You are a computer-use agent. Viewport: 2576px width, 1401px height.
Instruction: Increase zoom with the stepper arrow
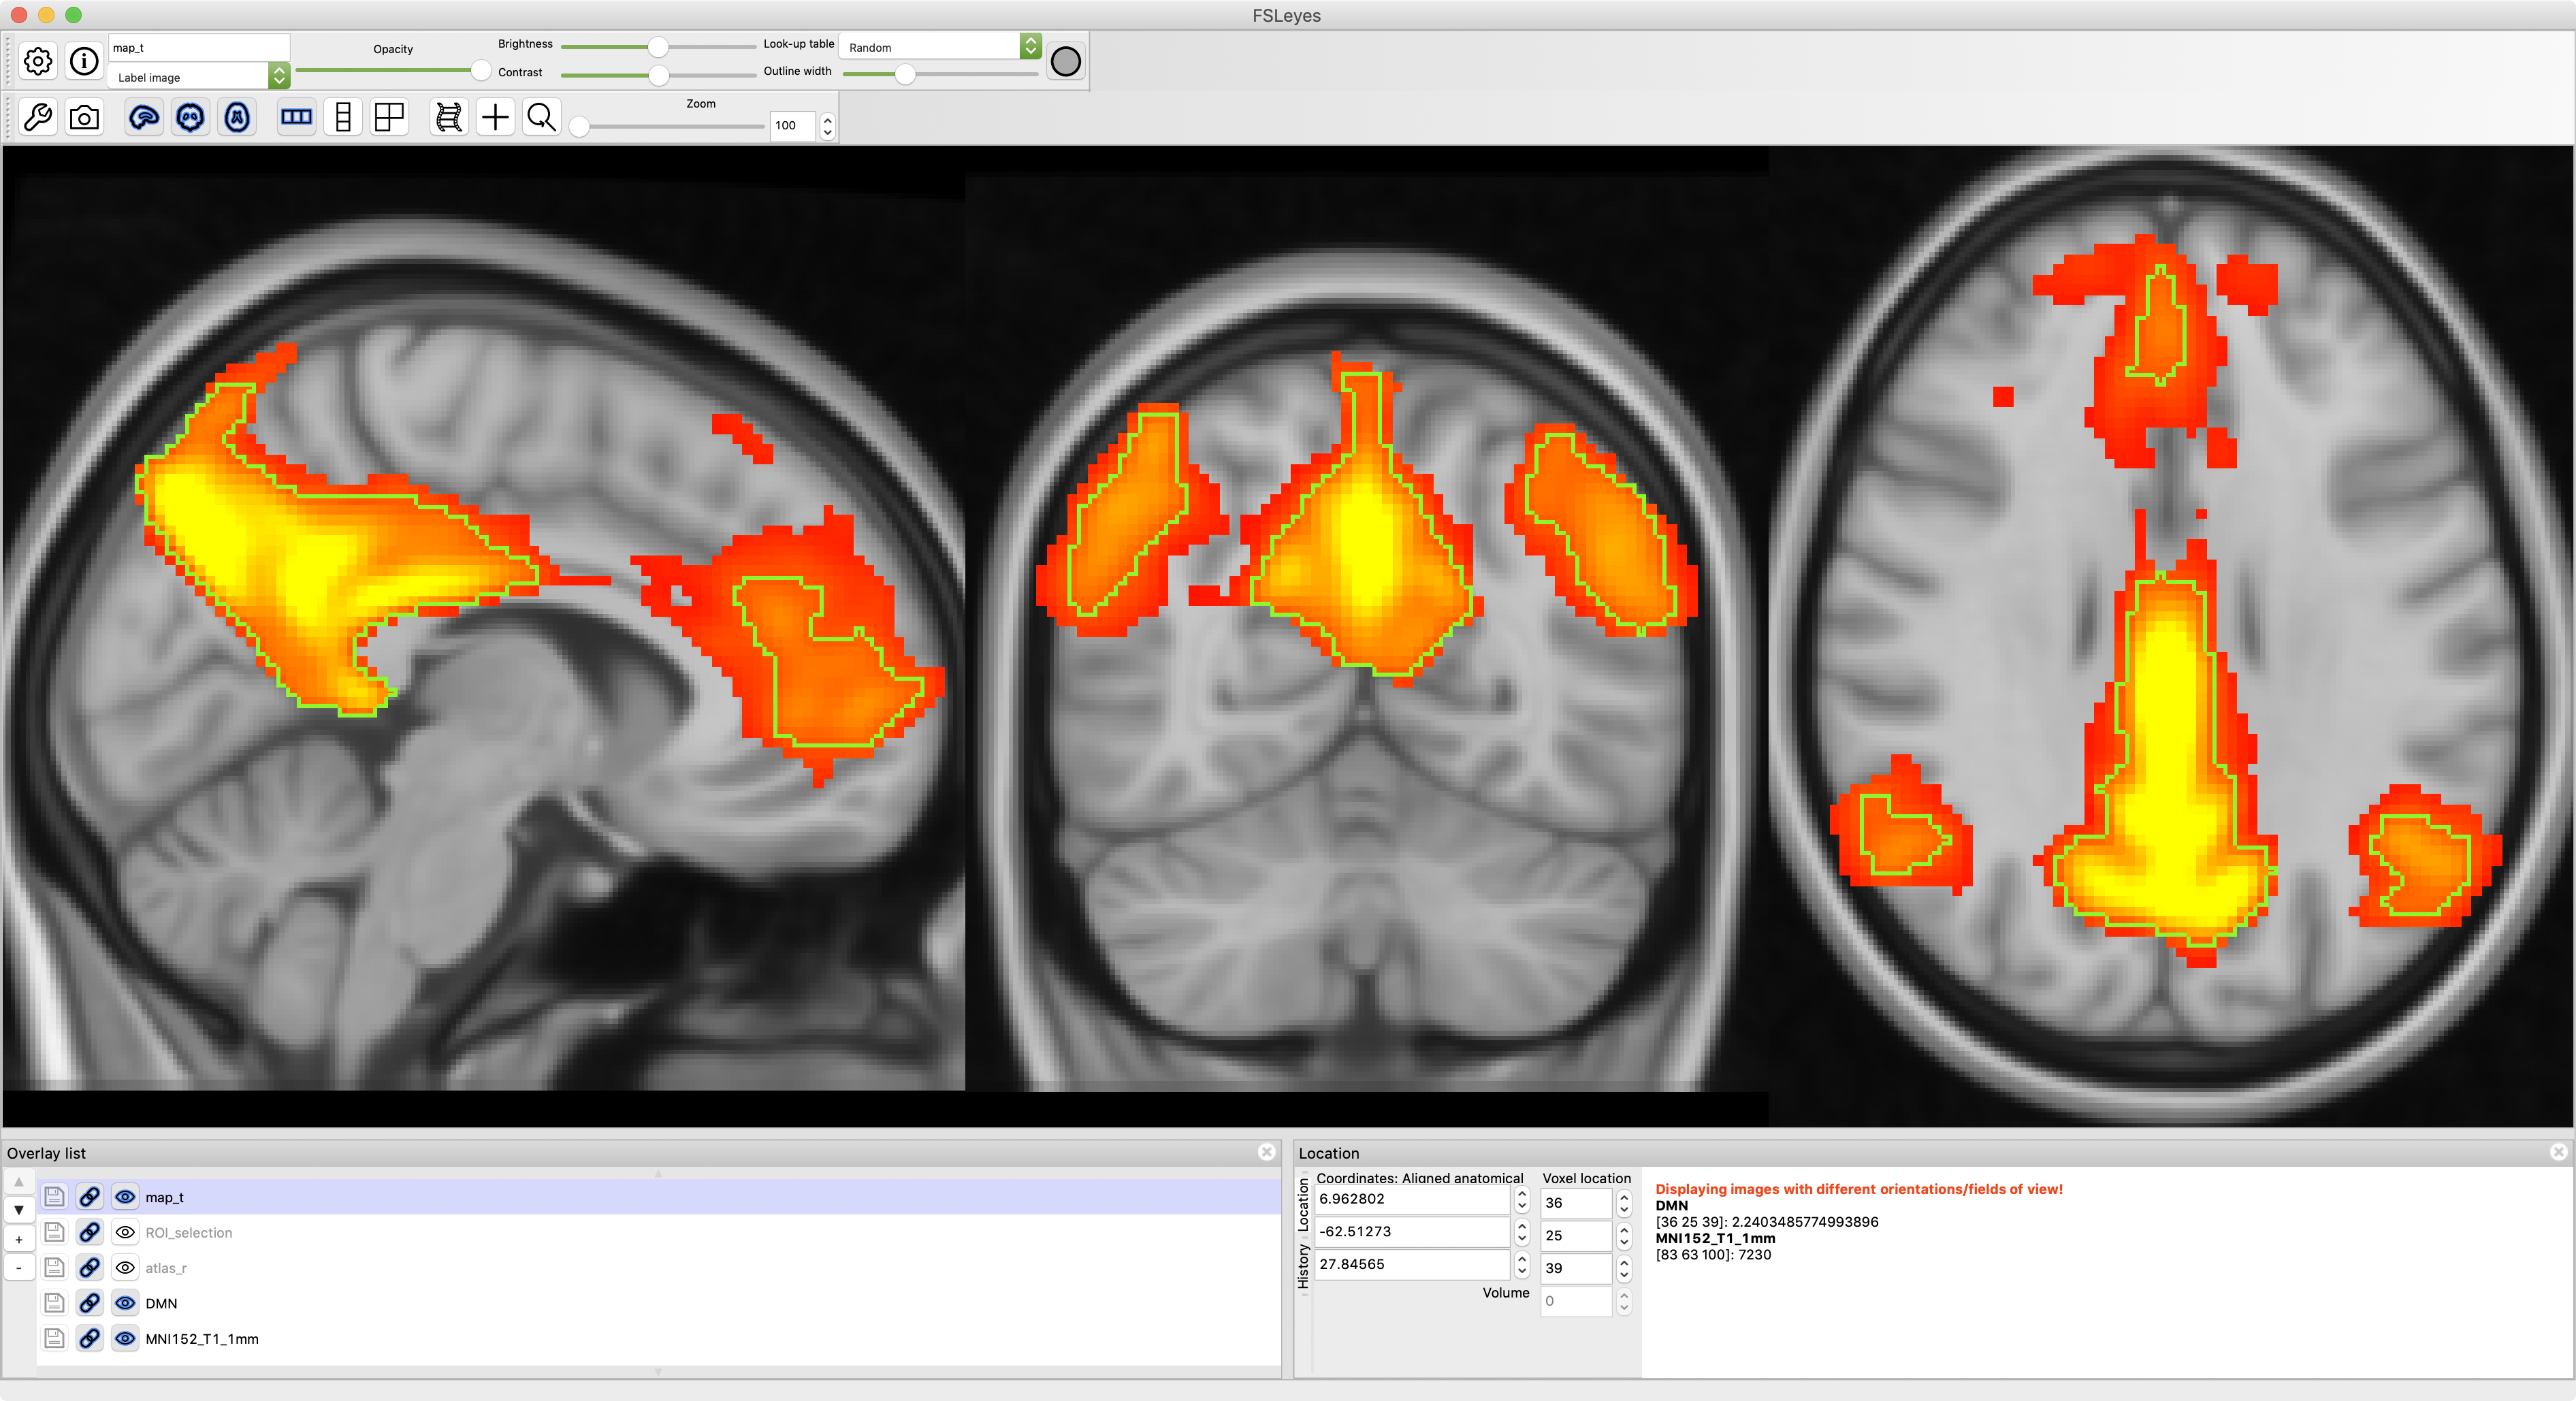coord(827,119)
